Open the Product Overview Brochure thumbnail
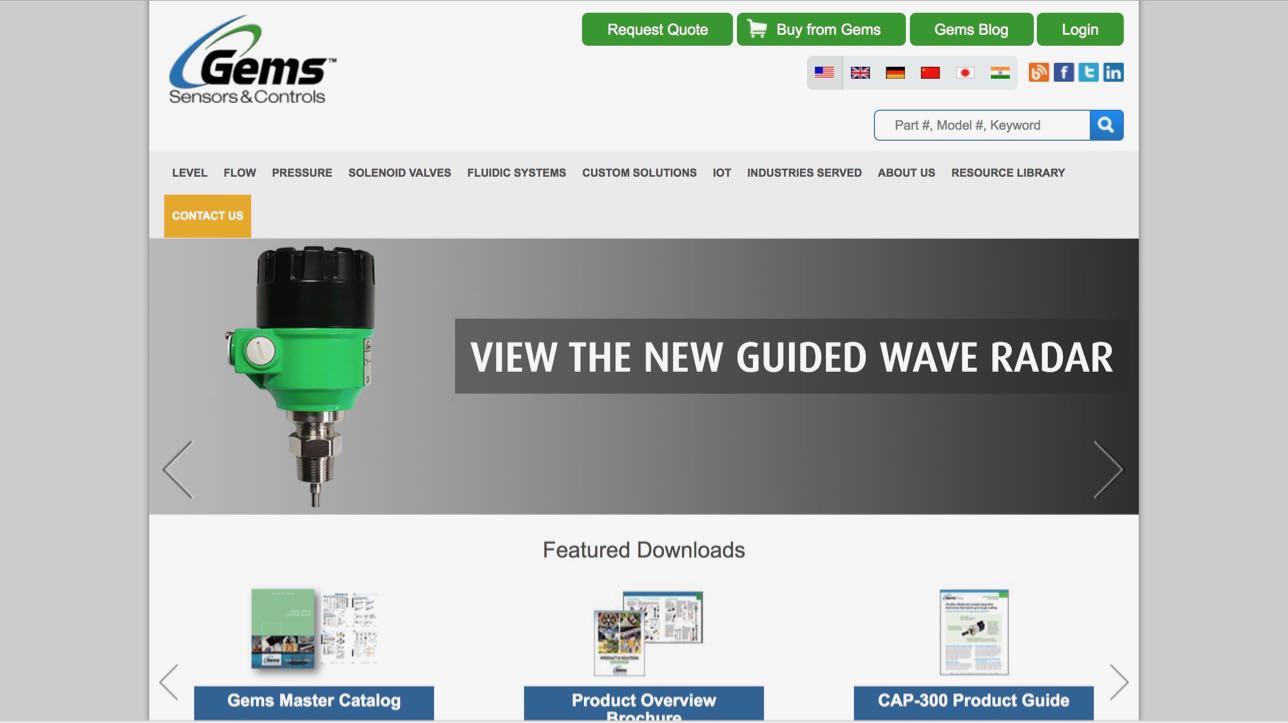 648,633
